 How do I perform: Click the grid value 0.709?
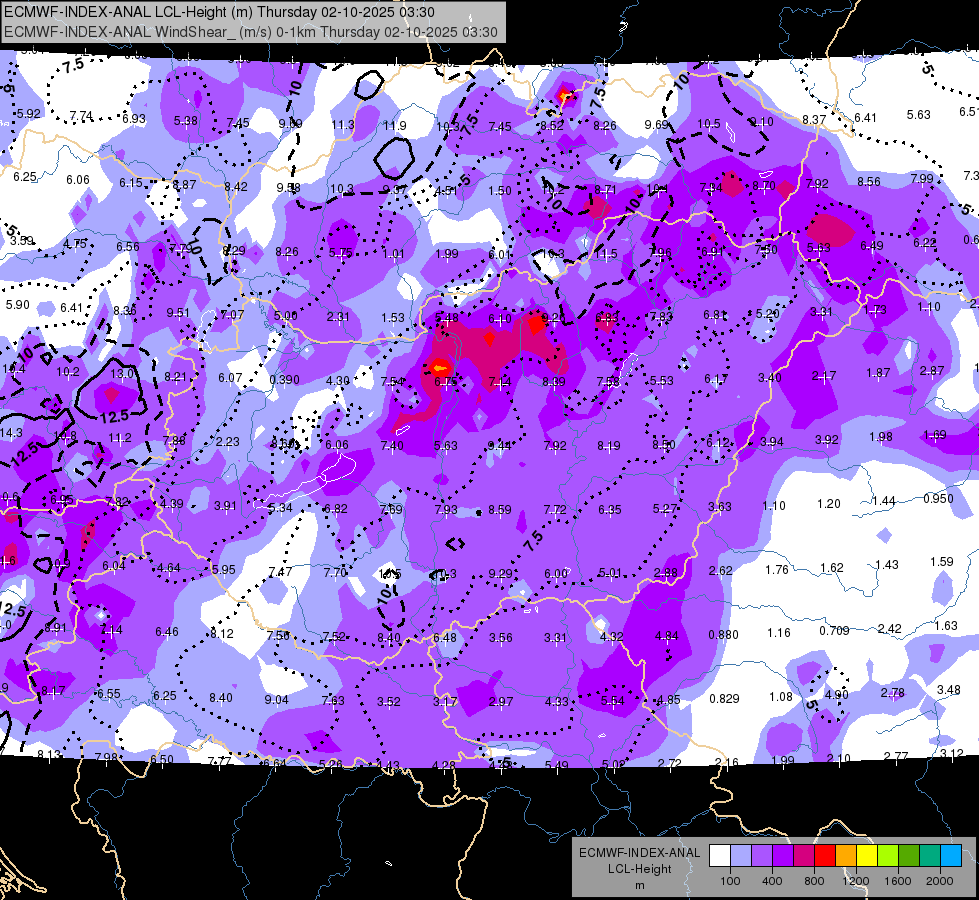(834, 631)
